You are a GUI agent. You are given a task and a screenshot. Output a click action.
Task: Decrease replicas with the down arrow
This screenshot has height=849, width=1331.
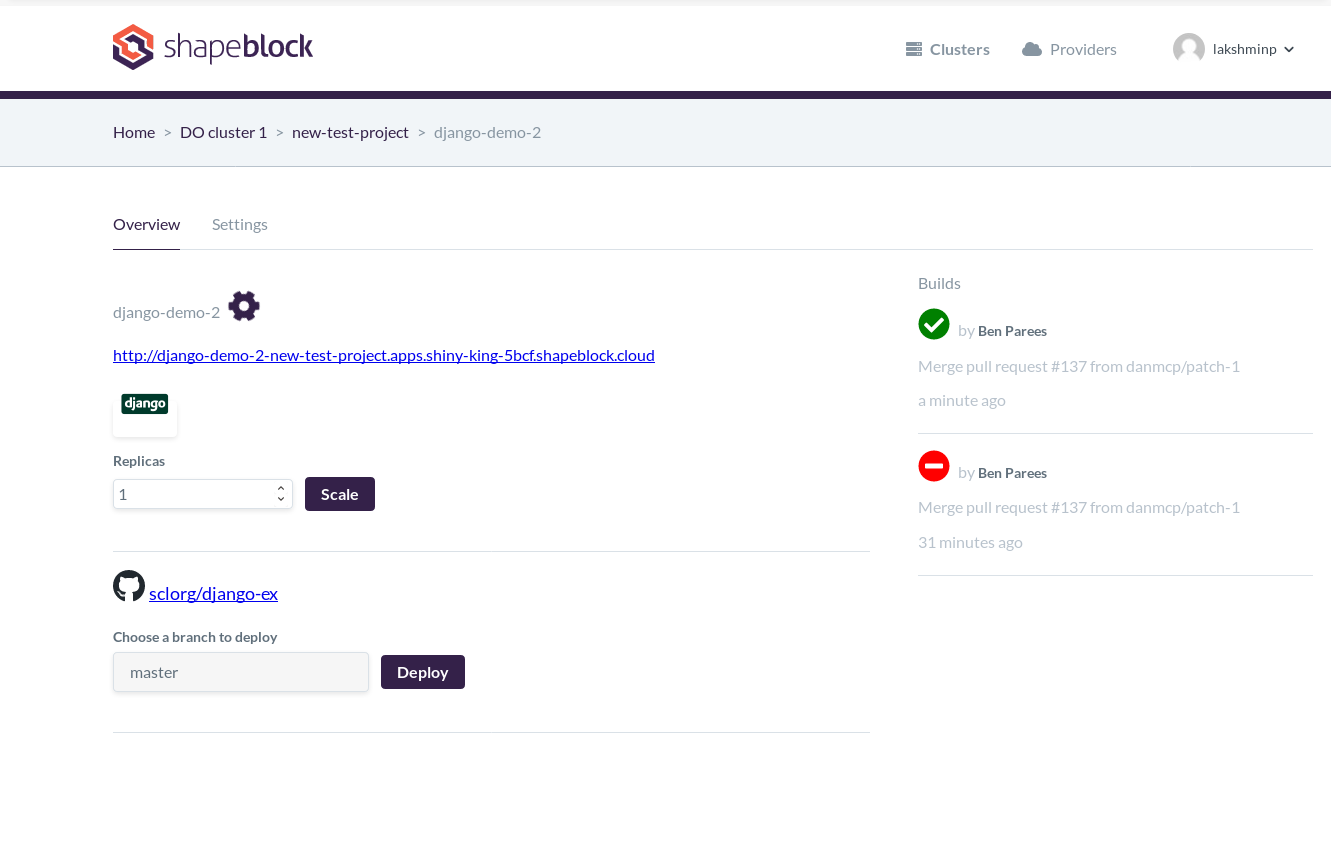(281, 499)
